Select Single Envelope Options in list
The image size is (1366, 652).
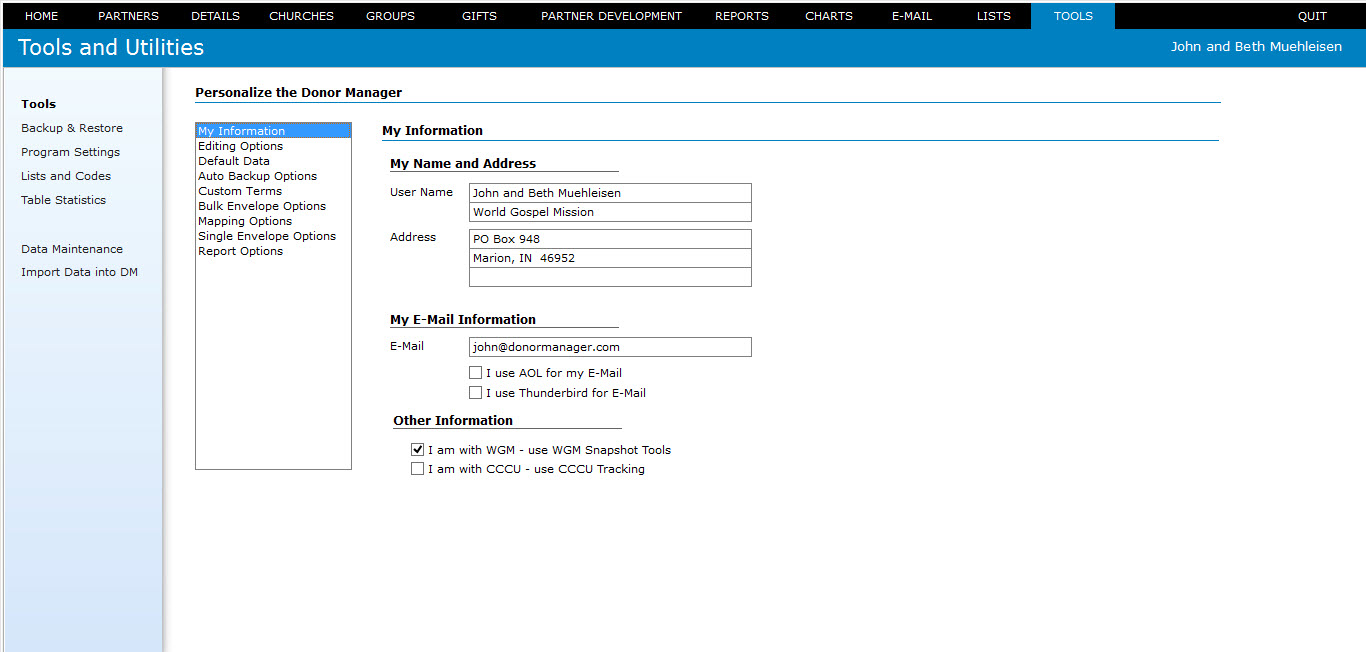coord(273,236)
